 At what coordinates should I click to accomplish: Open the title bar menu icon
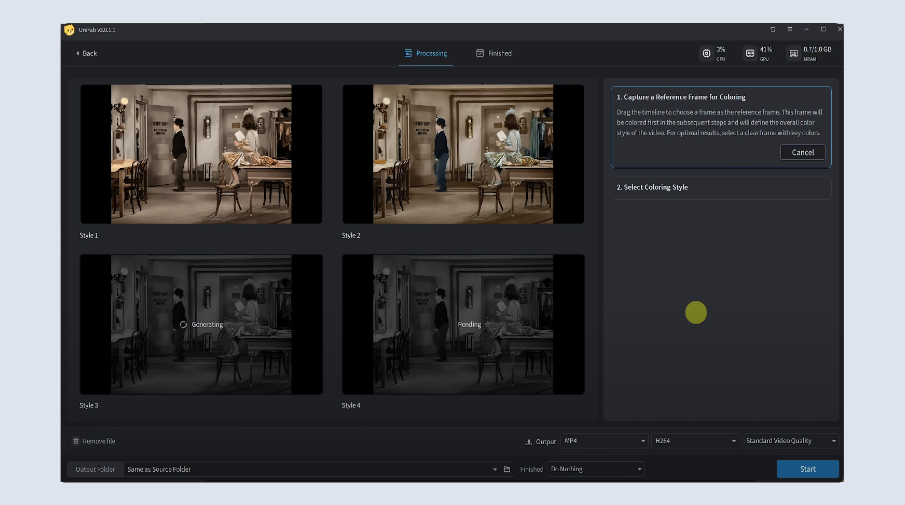point(790,29)
